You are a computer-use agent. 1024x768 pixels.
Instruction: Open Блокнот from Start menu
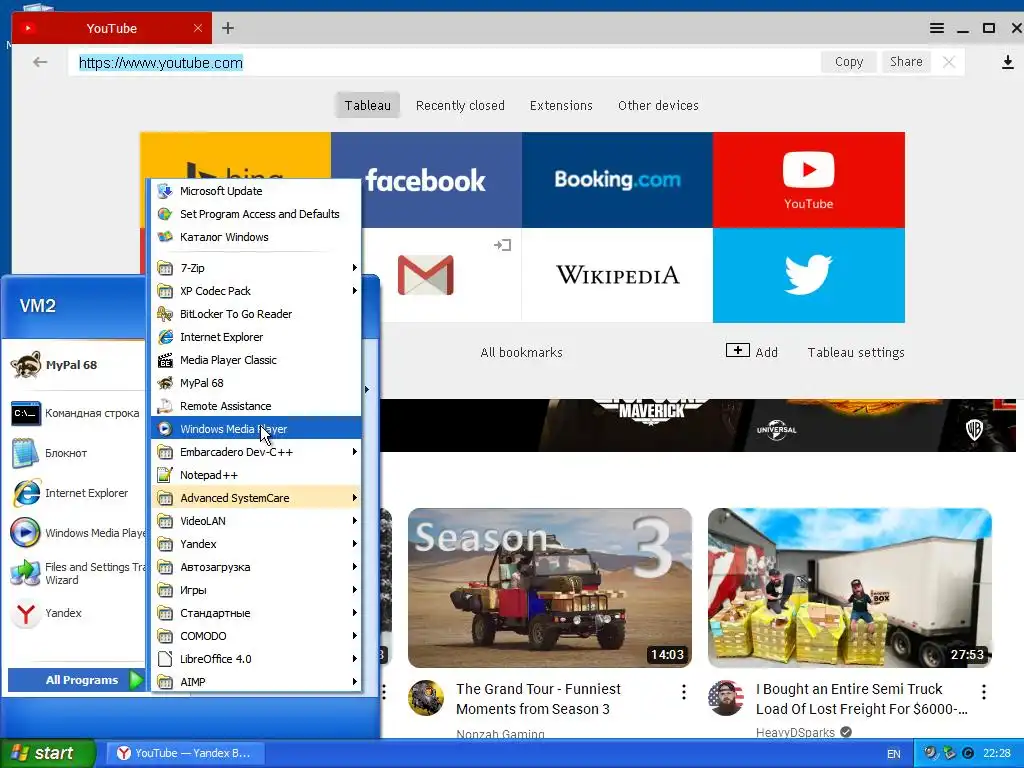(76, 453)
